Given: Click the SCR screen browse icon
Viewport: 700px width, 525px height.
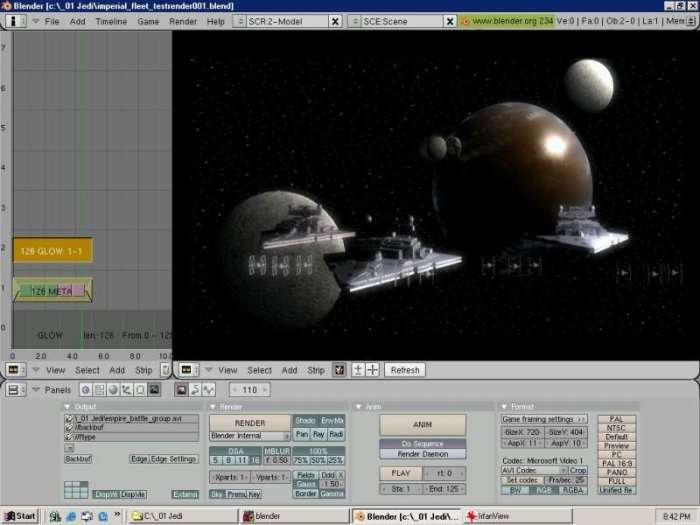Looking at the screenshot, I should 239,21.
